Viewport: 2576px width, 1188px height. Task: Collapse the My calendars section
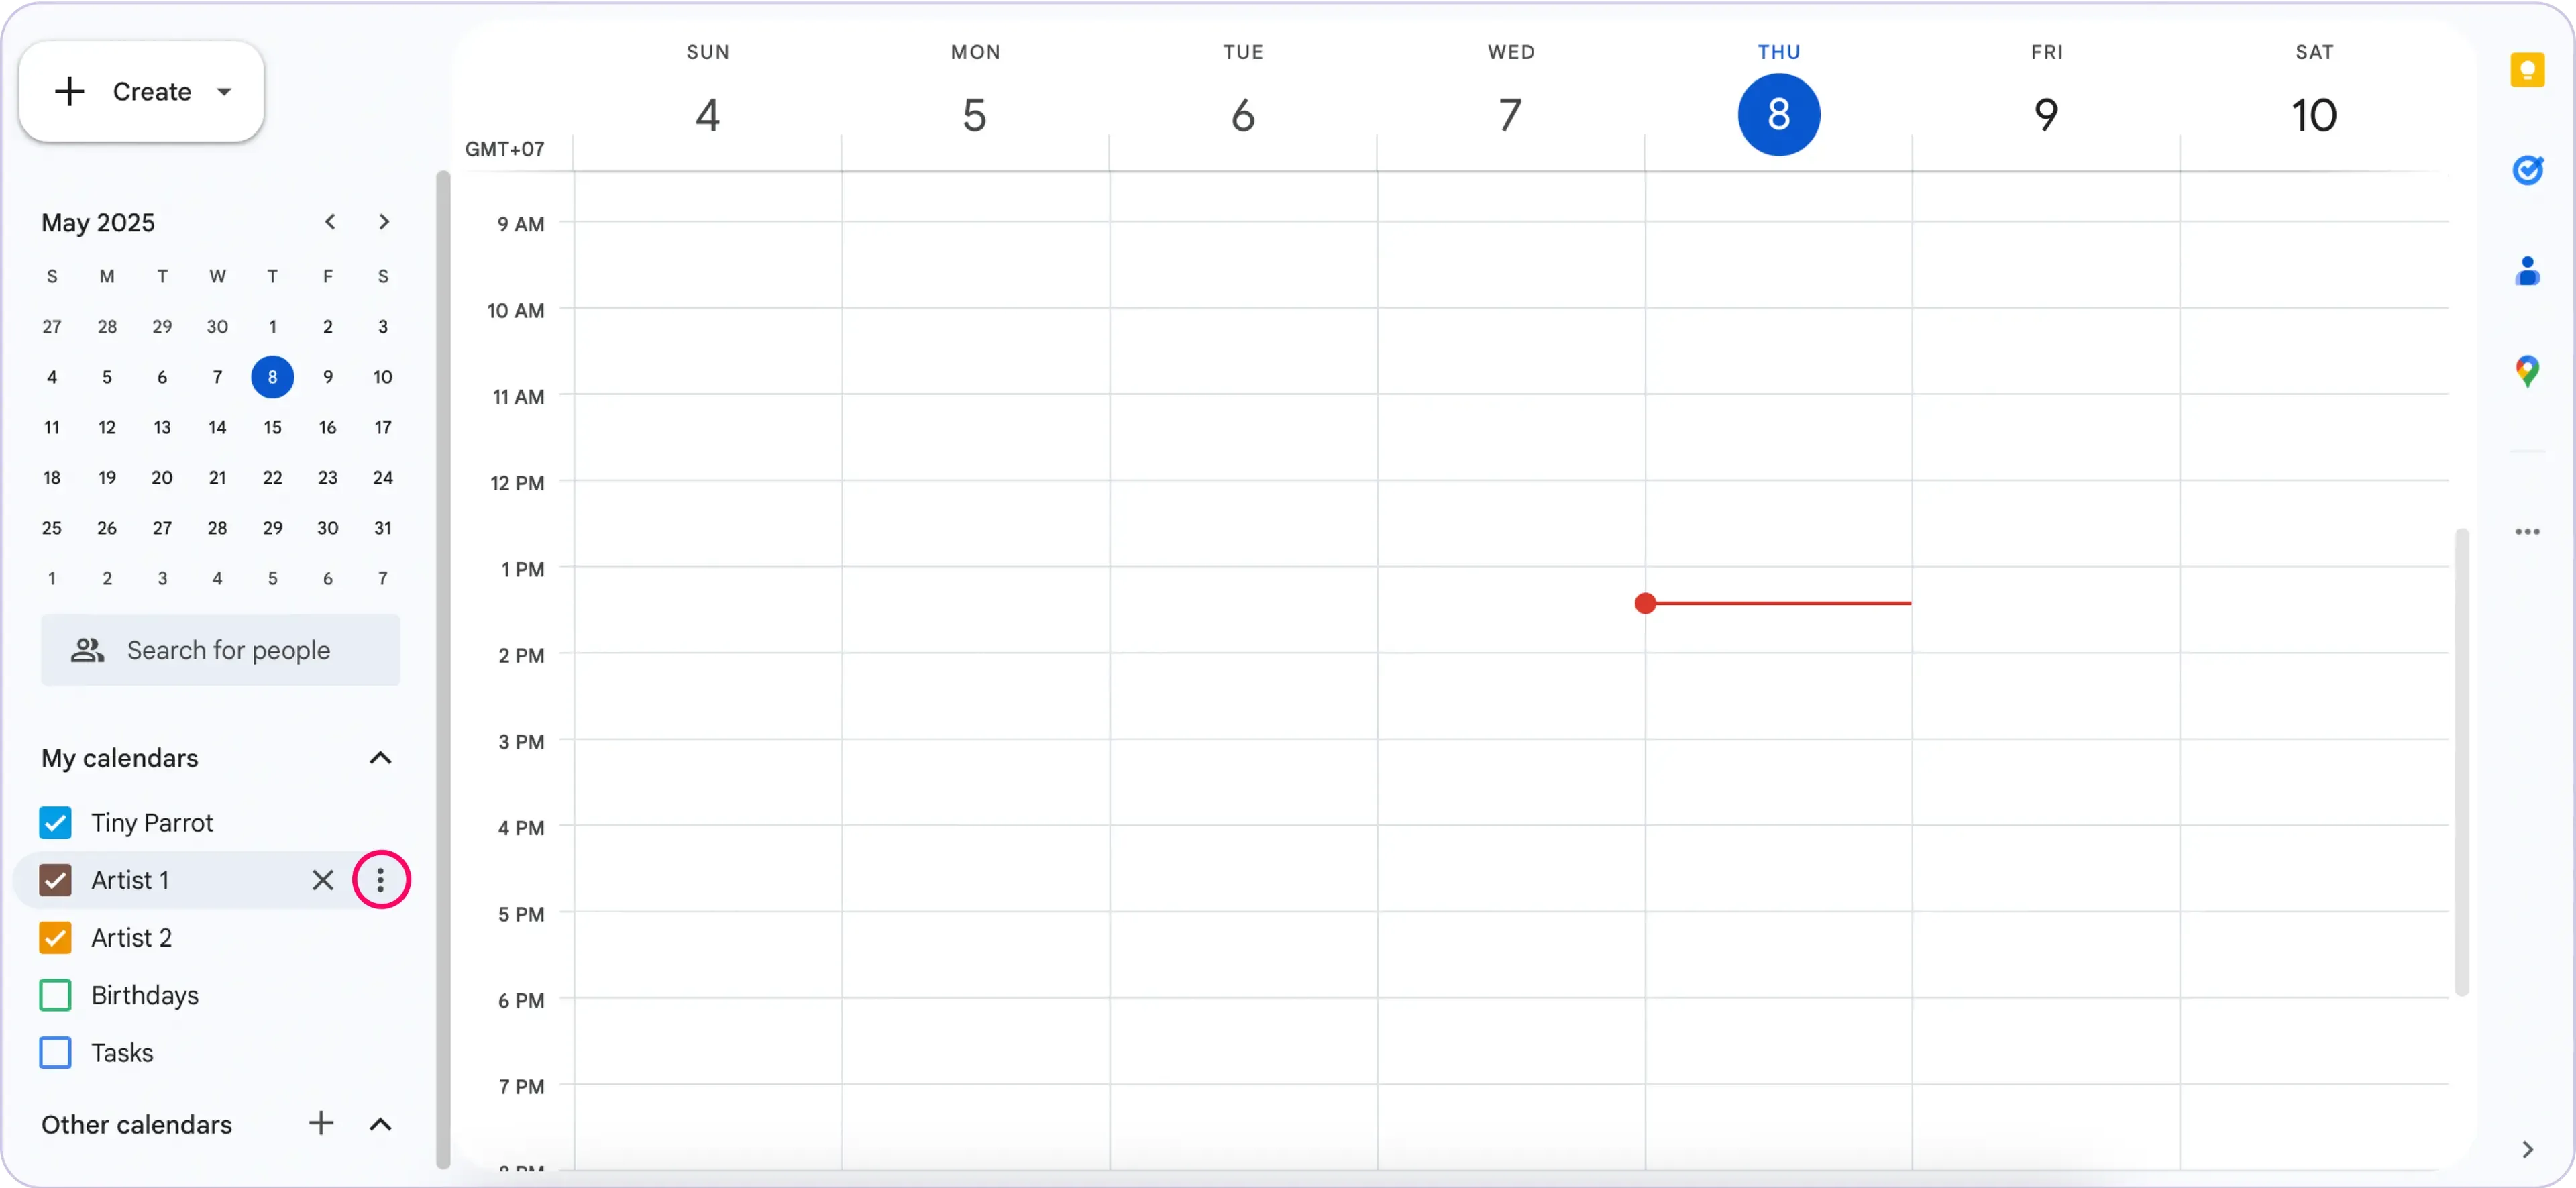[380, 758]
